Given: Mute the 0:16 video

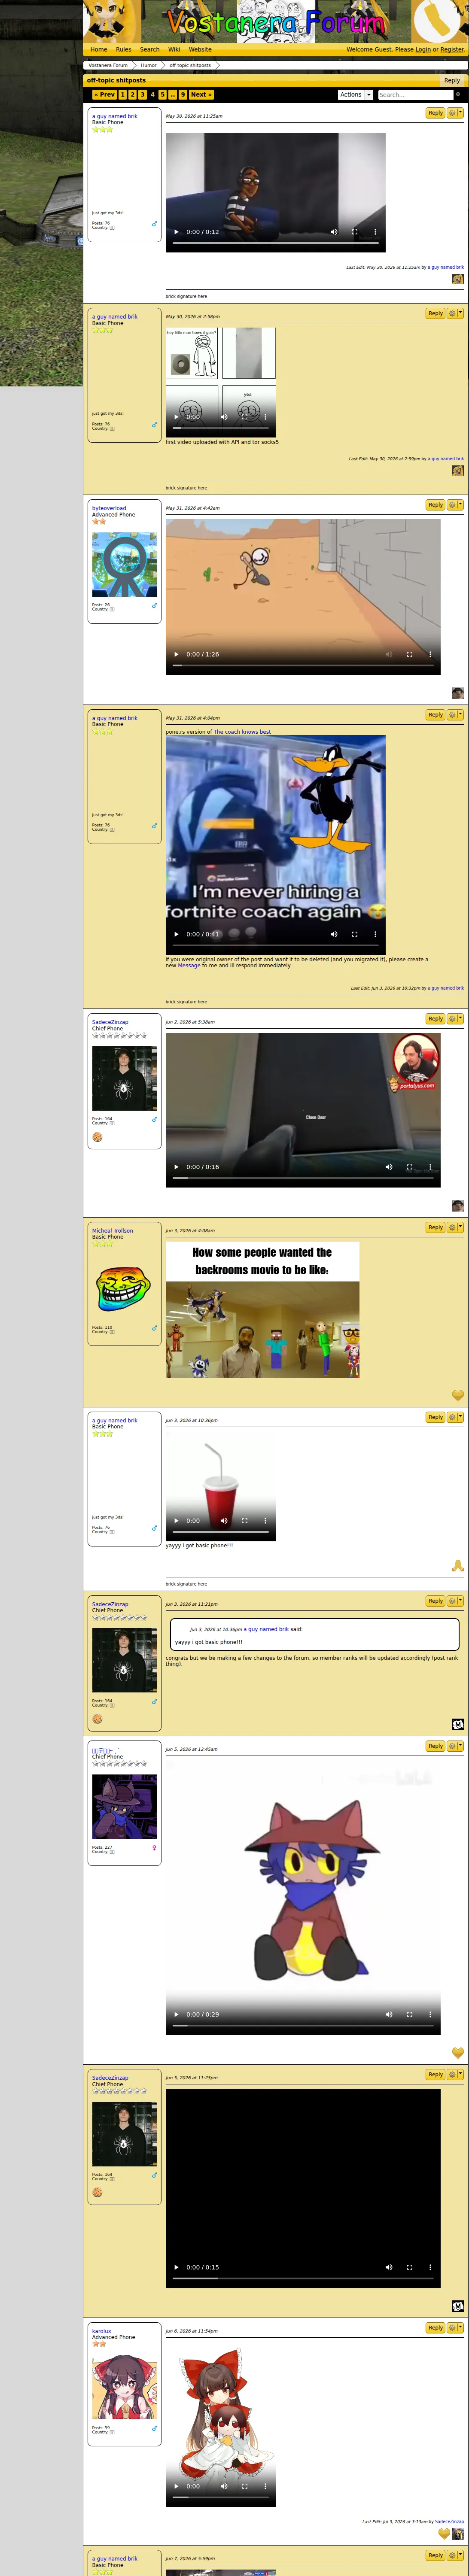Looking at the screenshot, I should (389, 1167).
